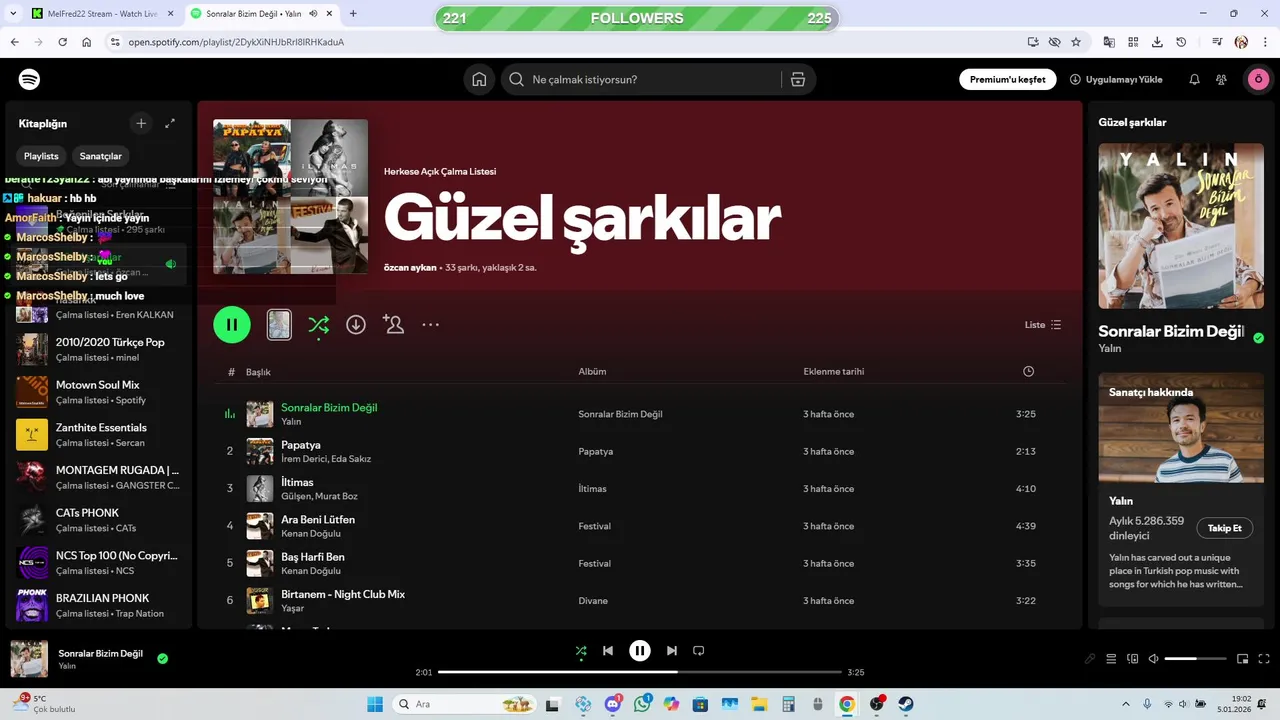Open the Liste view options dropdown
The height and width of the screenshot is (720, 1280).
point(1043,325)
